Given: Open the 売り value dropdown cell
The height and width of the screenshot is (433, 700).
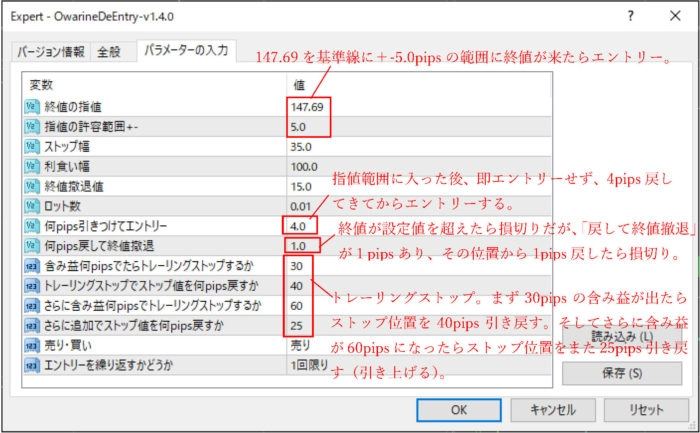Looking at the screenshot, I should (x=419, y=346).
